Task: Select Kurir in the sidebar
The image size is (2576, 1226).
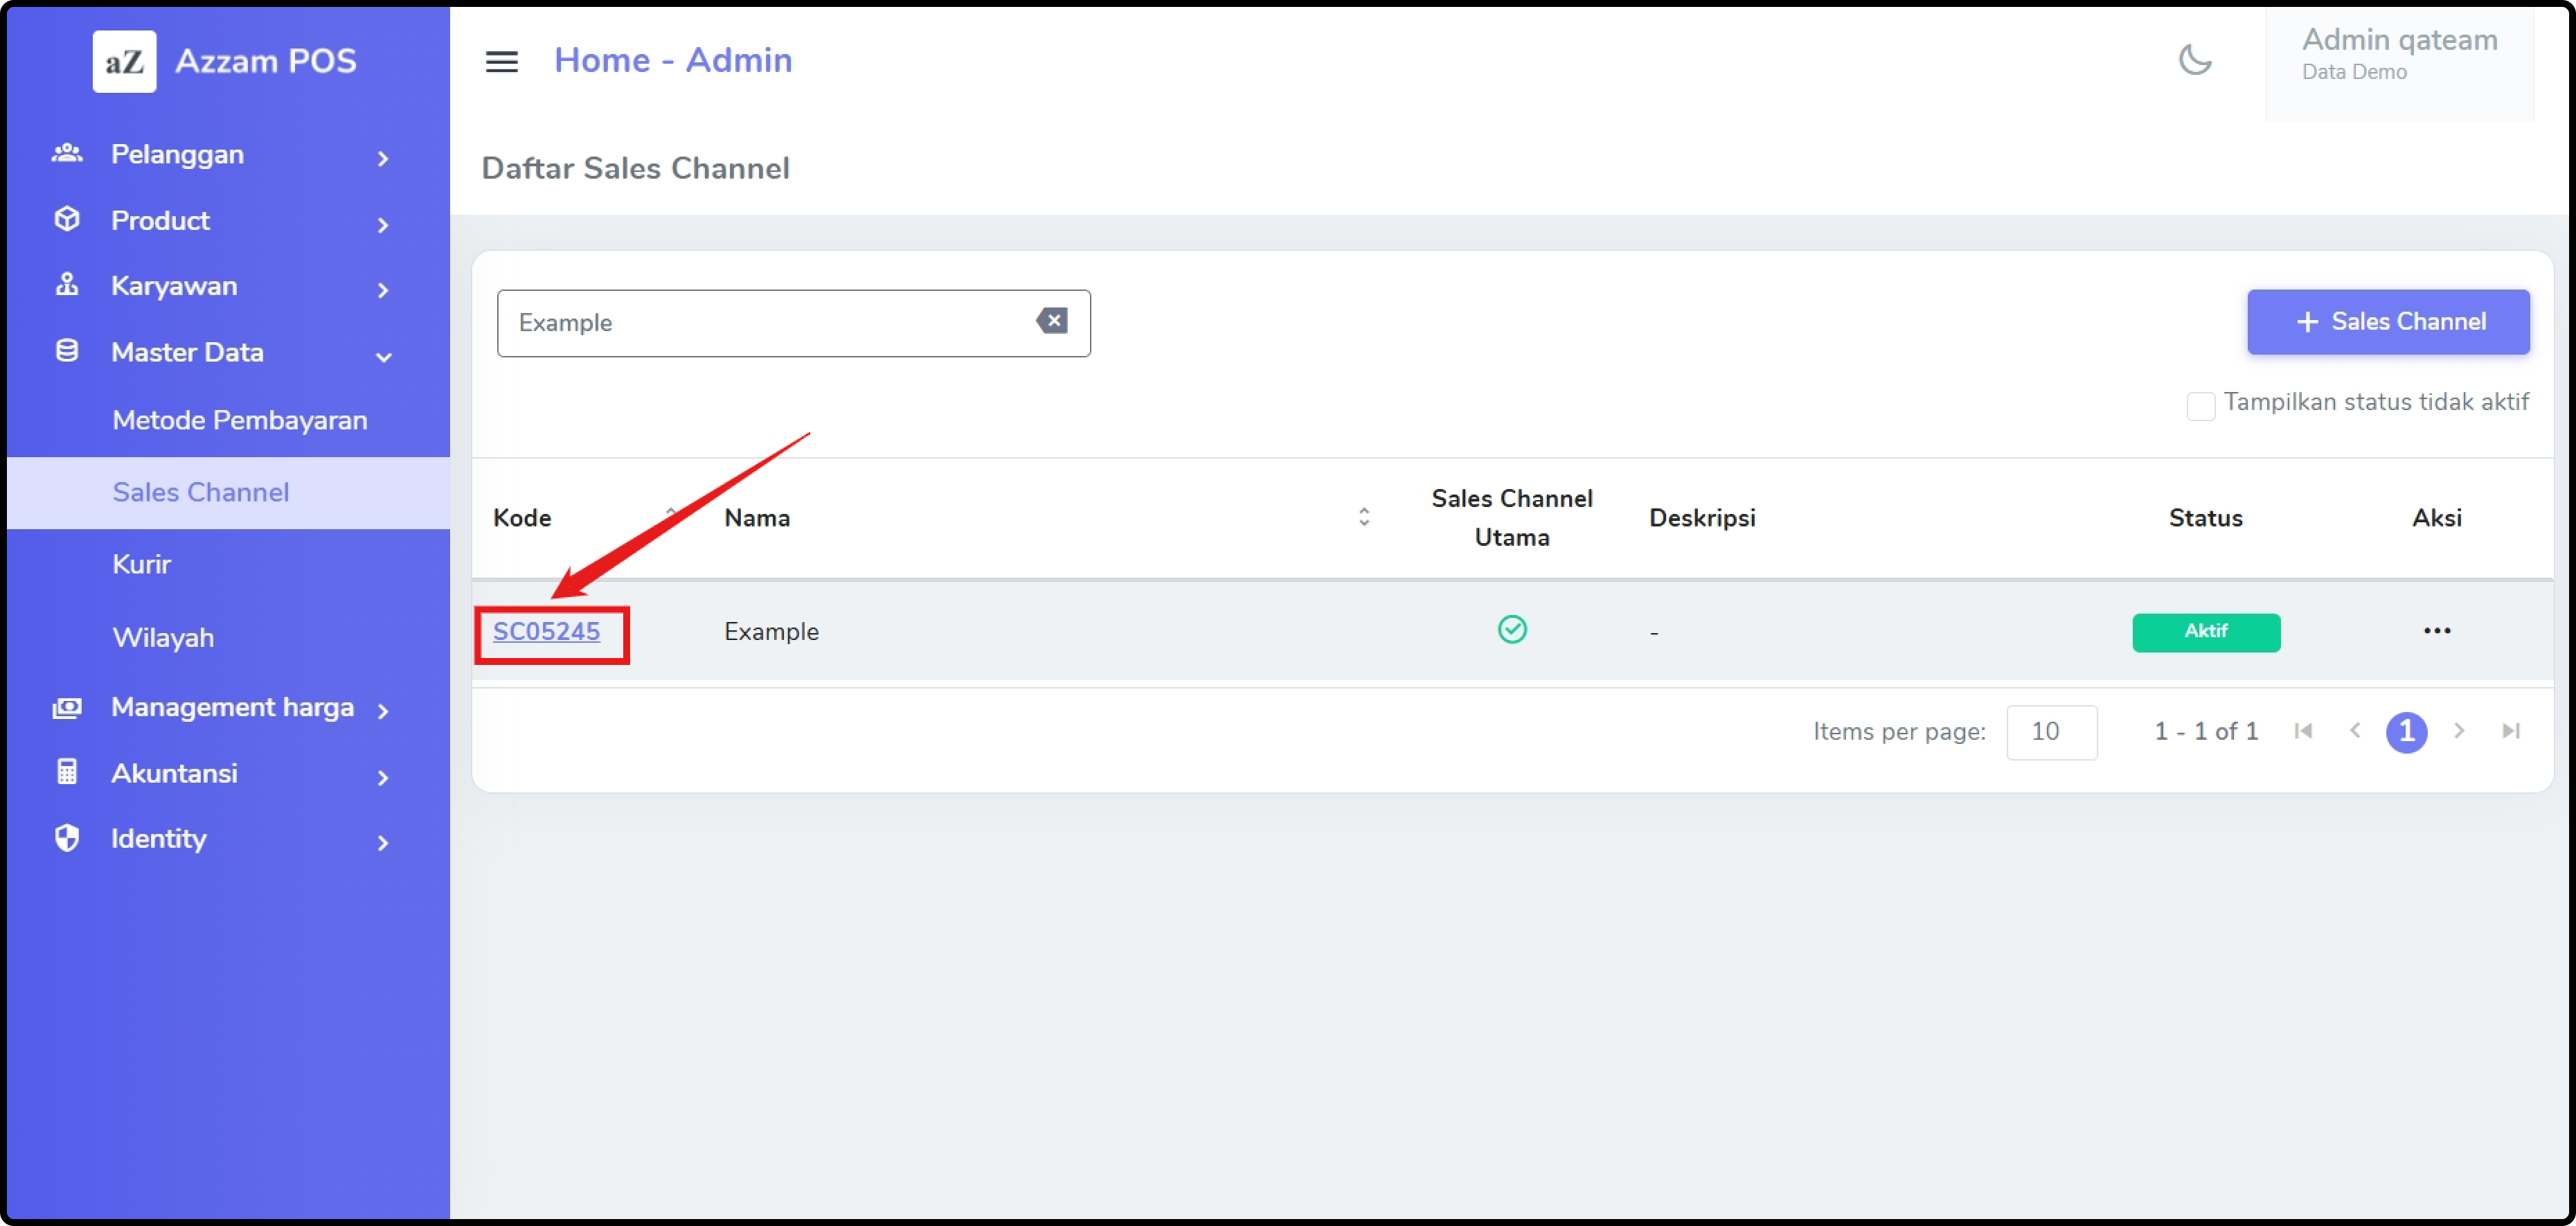Action: [x=142, y=564]
